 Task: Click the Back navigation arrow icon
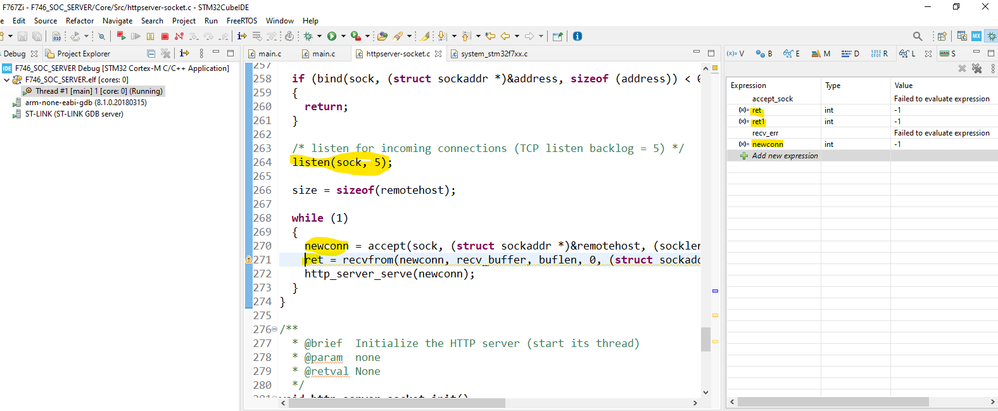click(x=505, y=36)
